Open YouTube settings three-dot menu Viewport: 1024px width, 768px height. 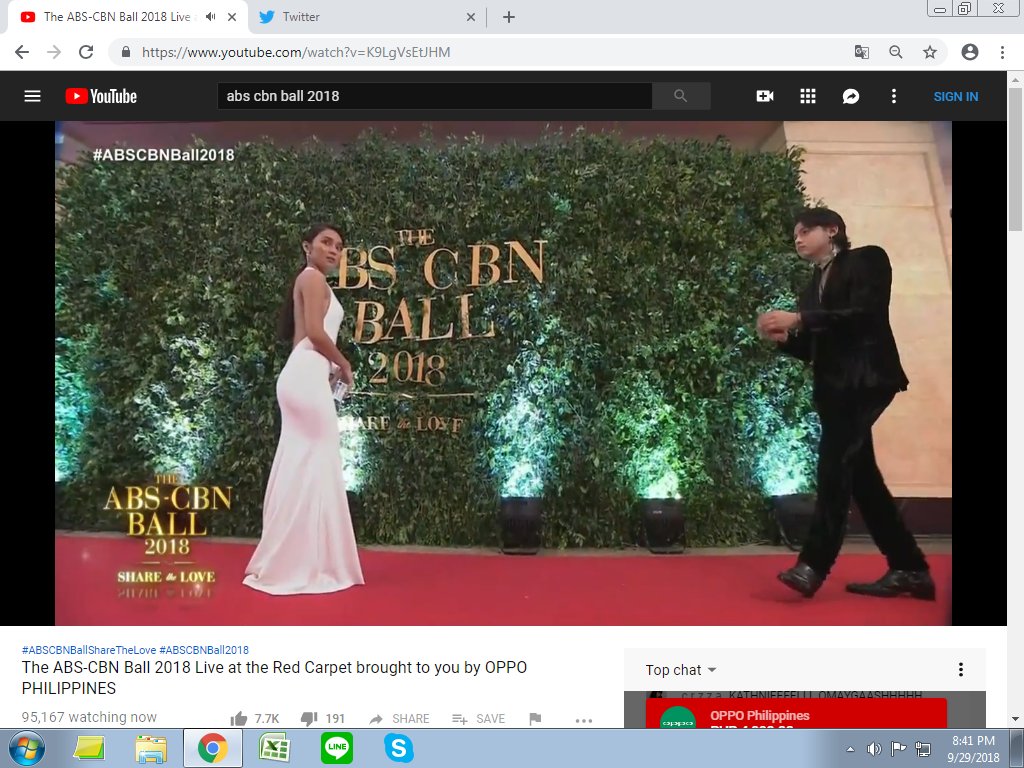[x=893, y=96]
